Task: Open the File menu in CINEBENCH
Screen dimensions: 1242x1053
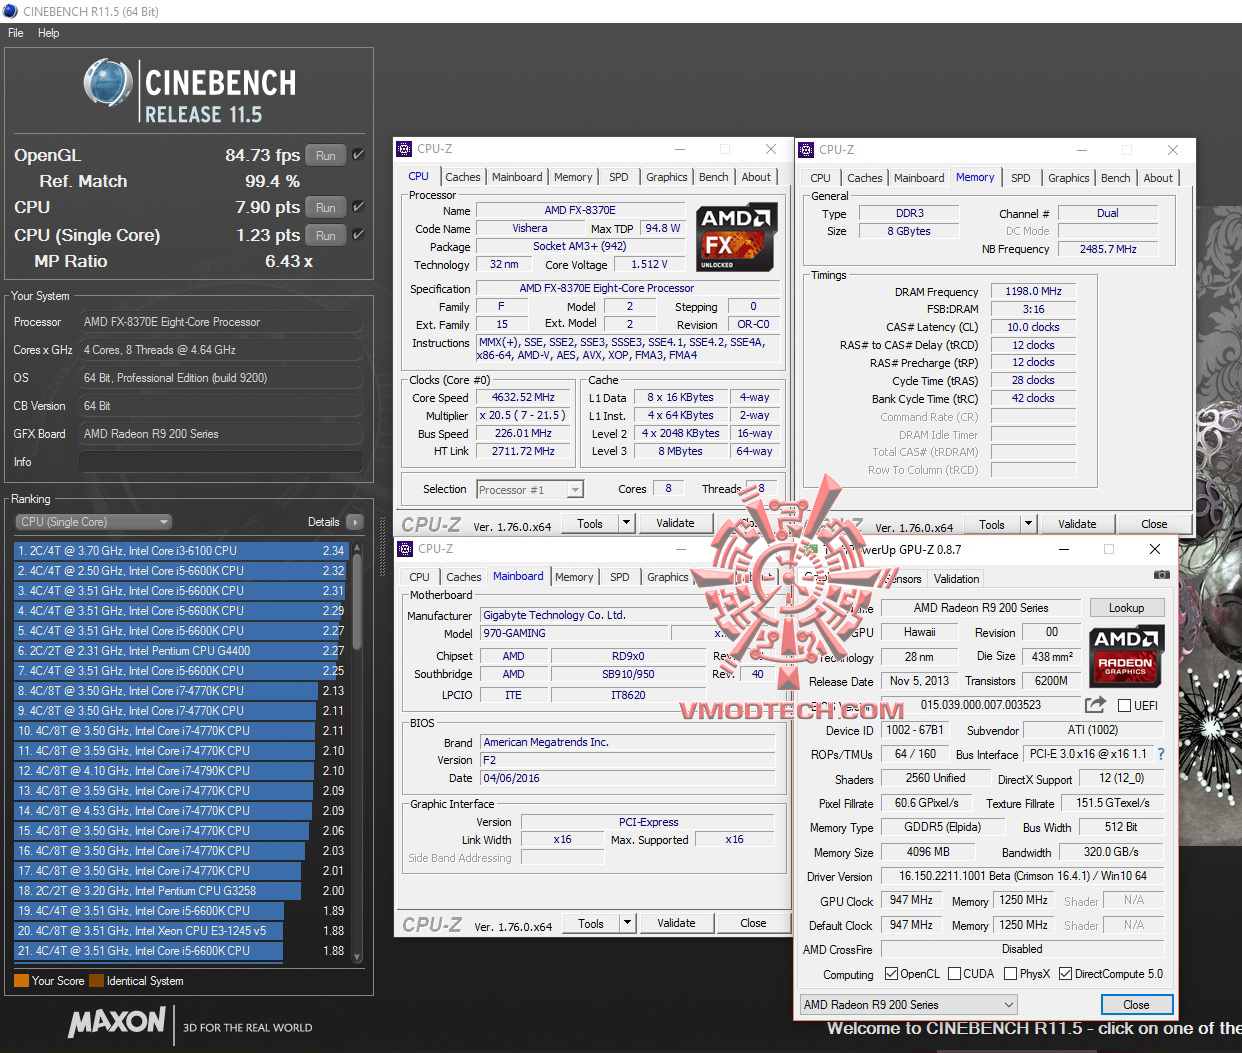Action: click(x=16, y=33)
